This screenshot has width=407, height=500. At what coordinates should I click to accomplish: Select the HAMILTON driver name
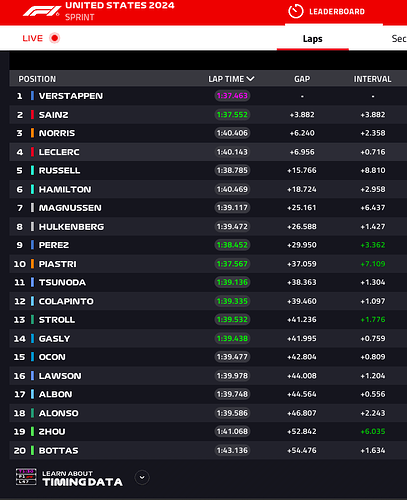(x=65, y=189)
